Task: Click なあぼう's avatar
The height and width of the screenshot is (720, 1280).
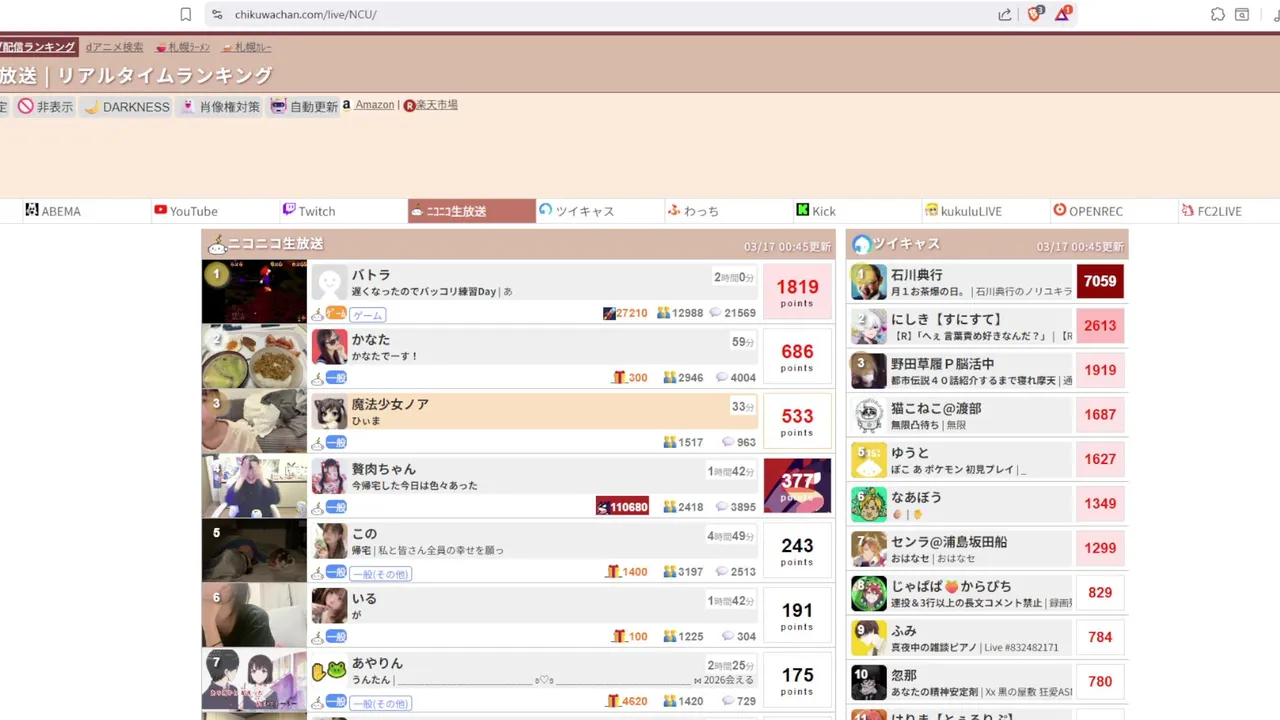Action: click(x=869, y=504)
